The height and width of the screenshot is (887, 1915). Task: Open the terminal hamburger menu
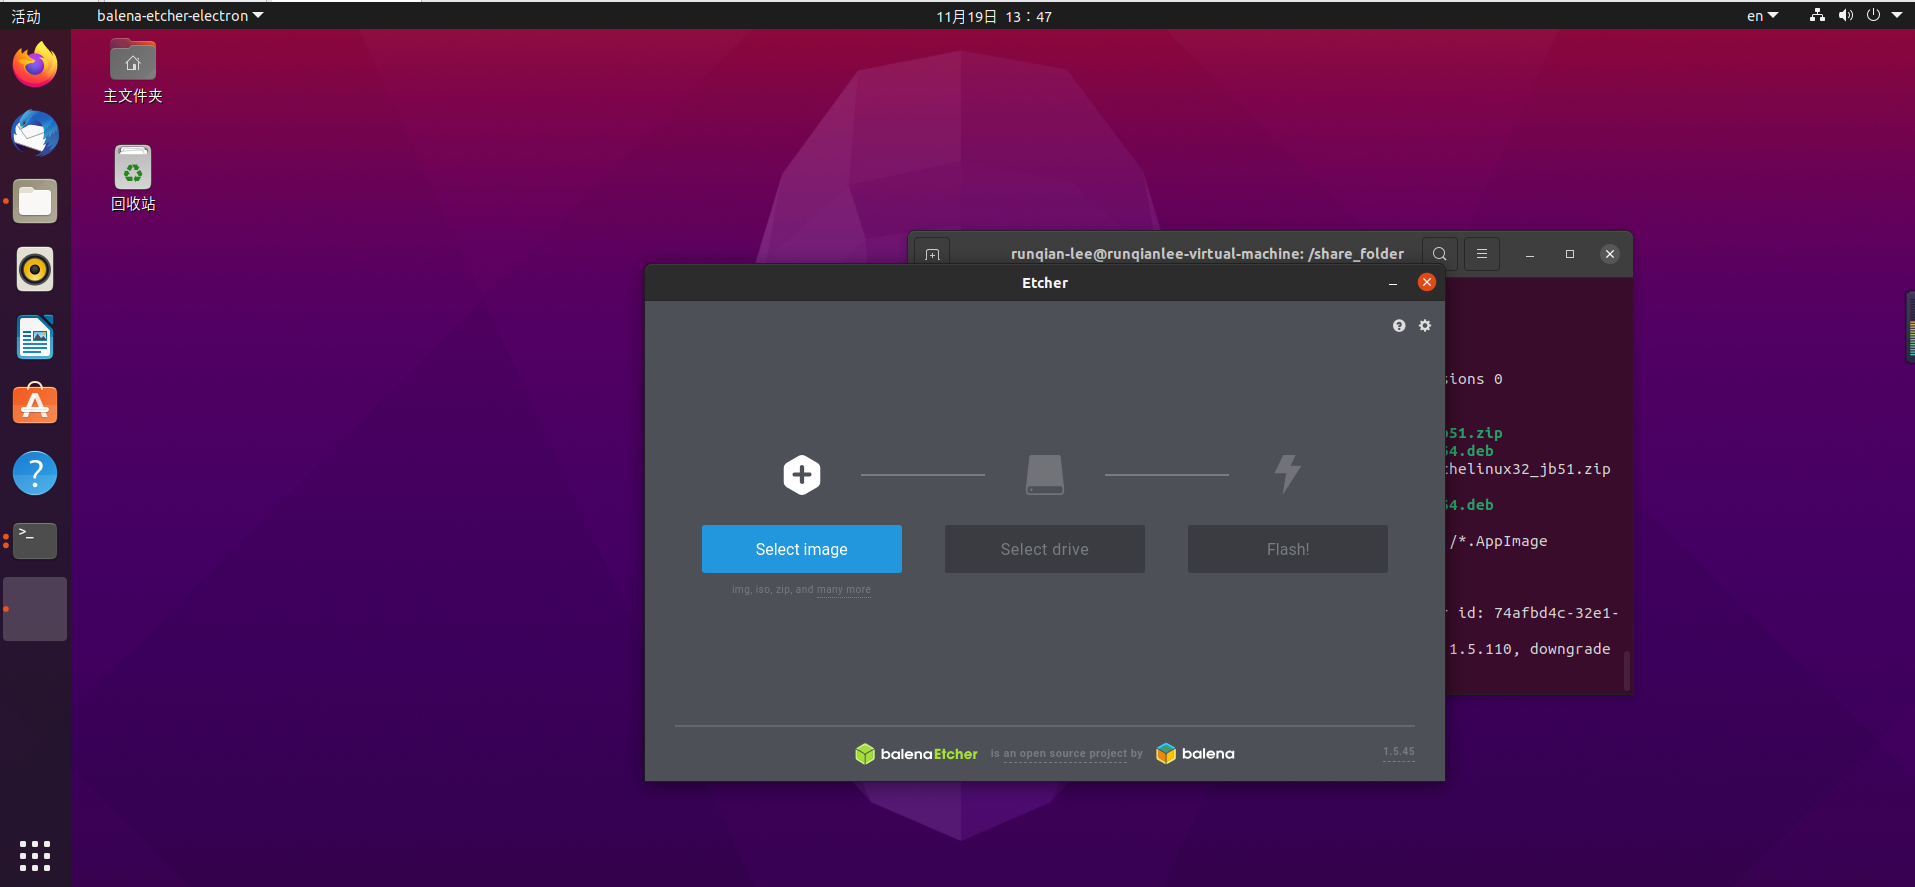coord(1482,254)
